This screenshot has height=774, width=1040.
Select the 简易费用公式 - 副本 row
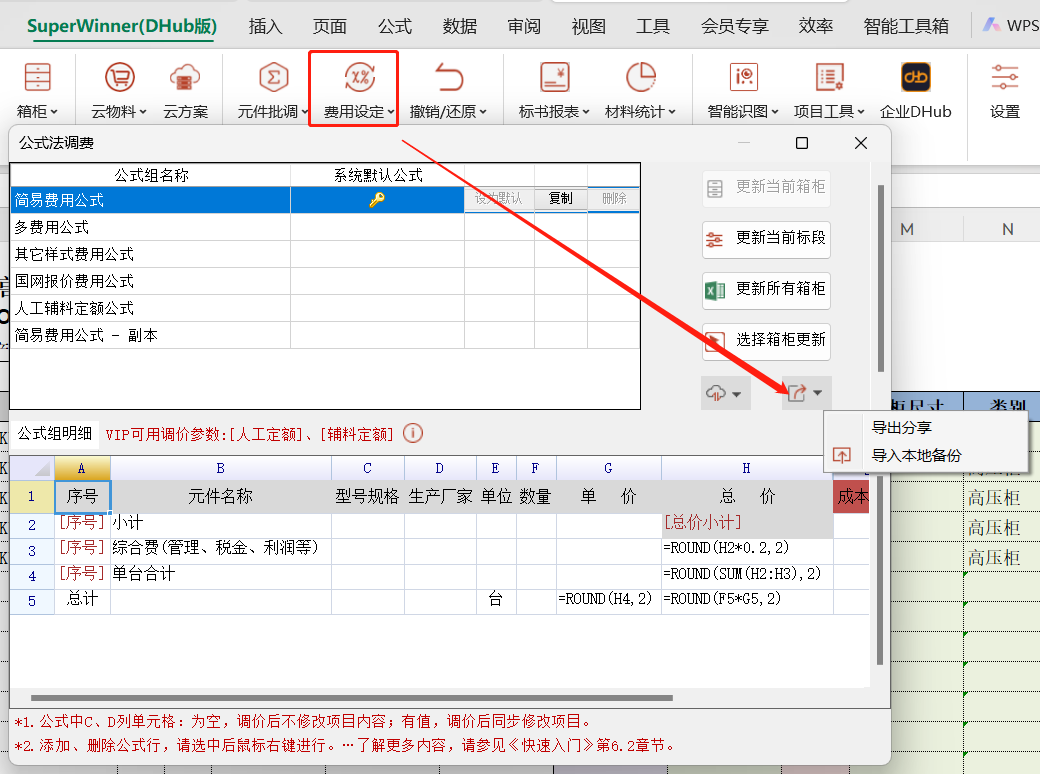pos(325,336)
